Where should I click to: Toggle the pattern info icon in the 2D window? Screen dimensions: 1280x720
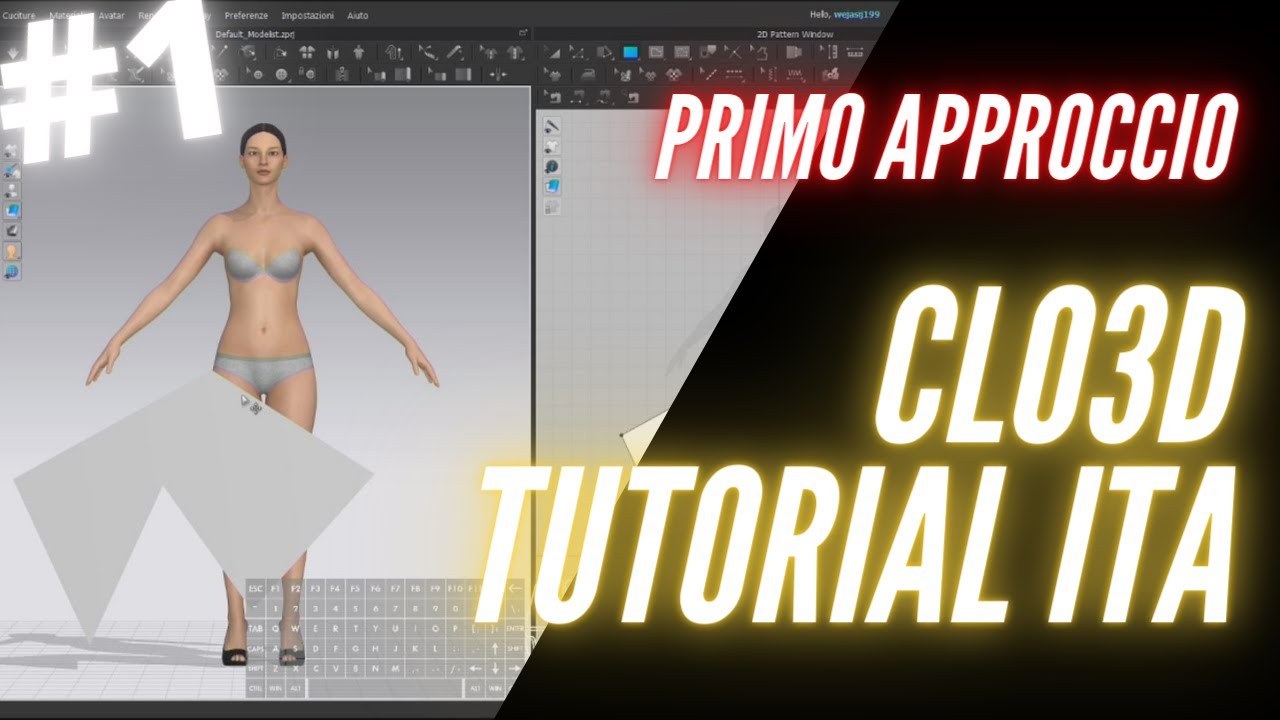[552, 166]
